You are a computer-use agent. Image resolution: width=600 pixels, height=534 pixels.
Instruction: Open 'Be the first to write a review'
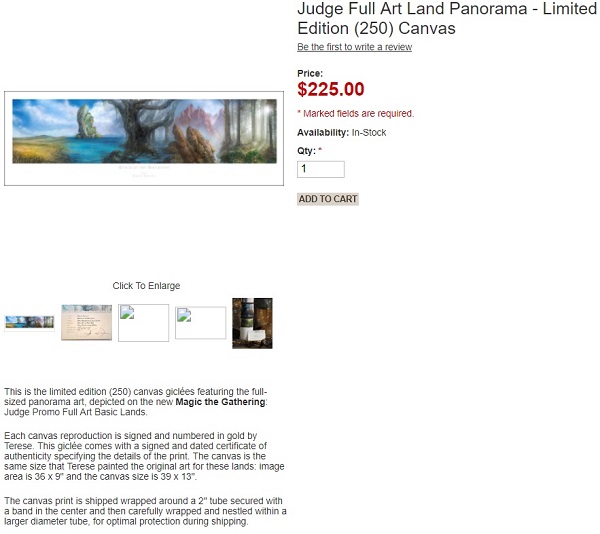click(x=354, y=47)
